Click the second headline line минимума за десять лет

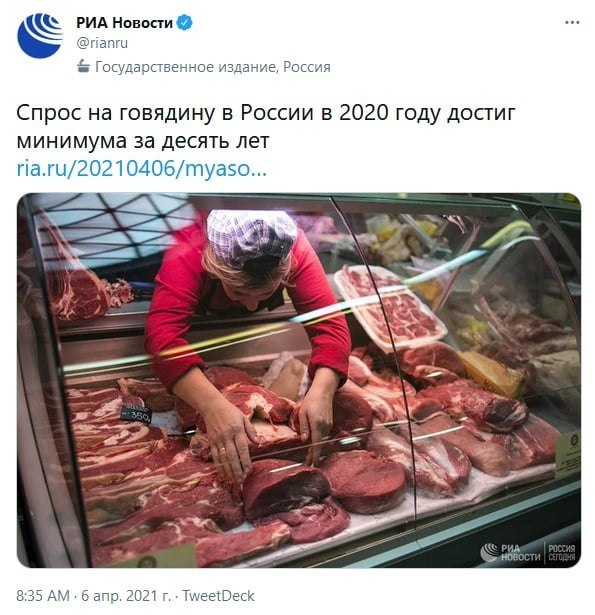coord(143,141)
